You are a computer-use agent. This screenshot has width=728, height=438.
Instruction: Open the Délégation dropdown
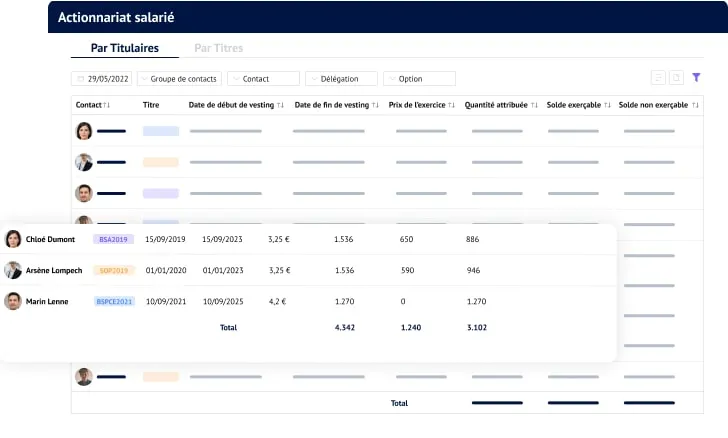pyautogui.click(x=341, y=78)
